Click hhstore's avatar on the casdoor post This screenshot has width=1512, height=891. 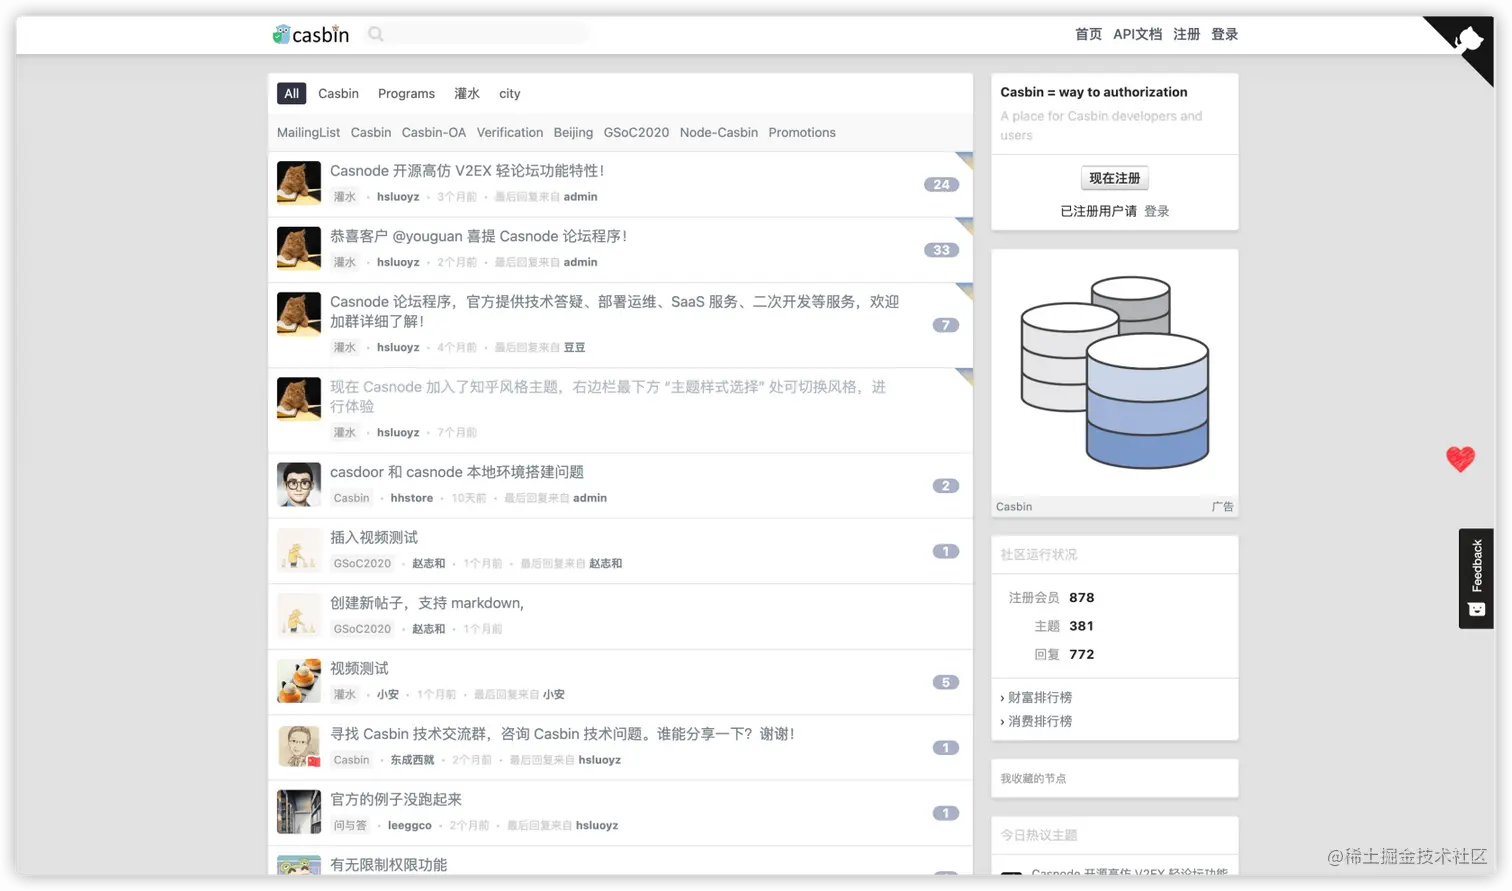(299, 484)
